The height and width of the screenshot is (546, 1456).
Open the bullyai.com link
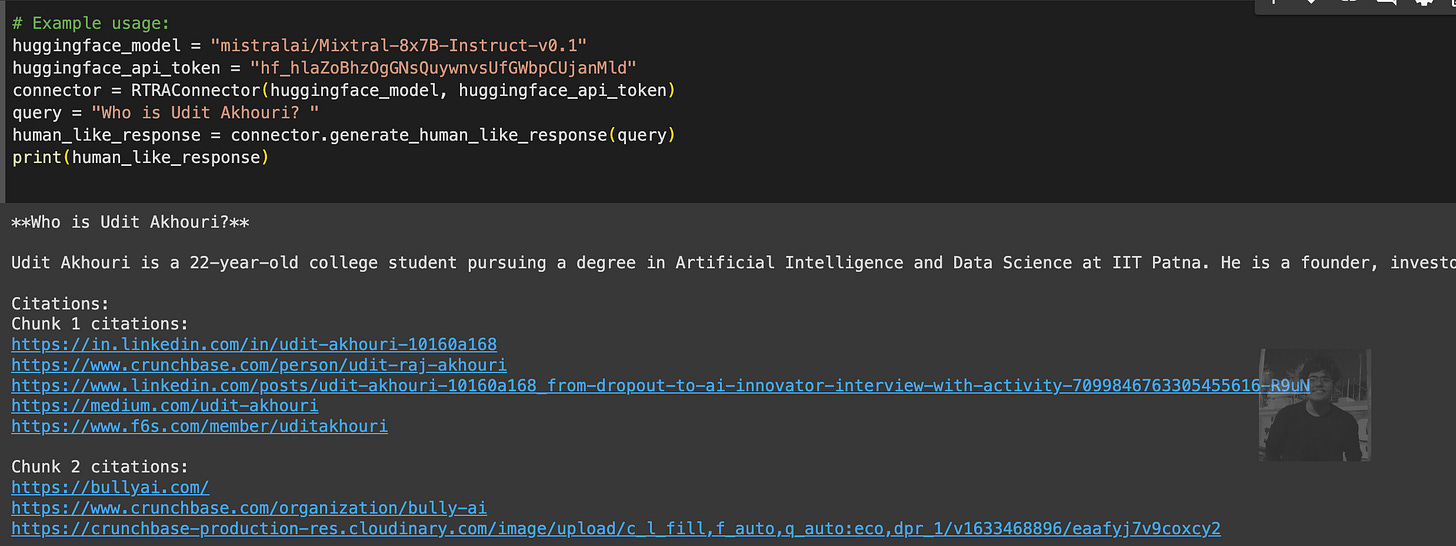point(110,488)
